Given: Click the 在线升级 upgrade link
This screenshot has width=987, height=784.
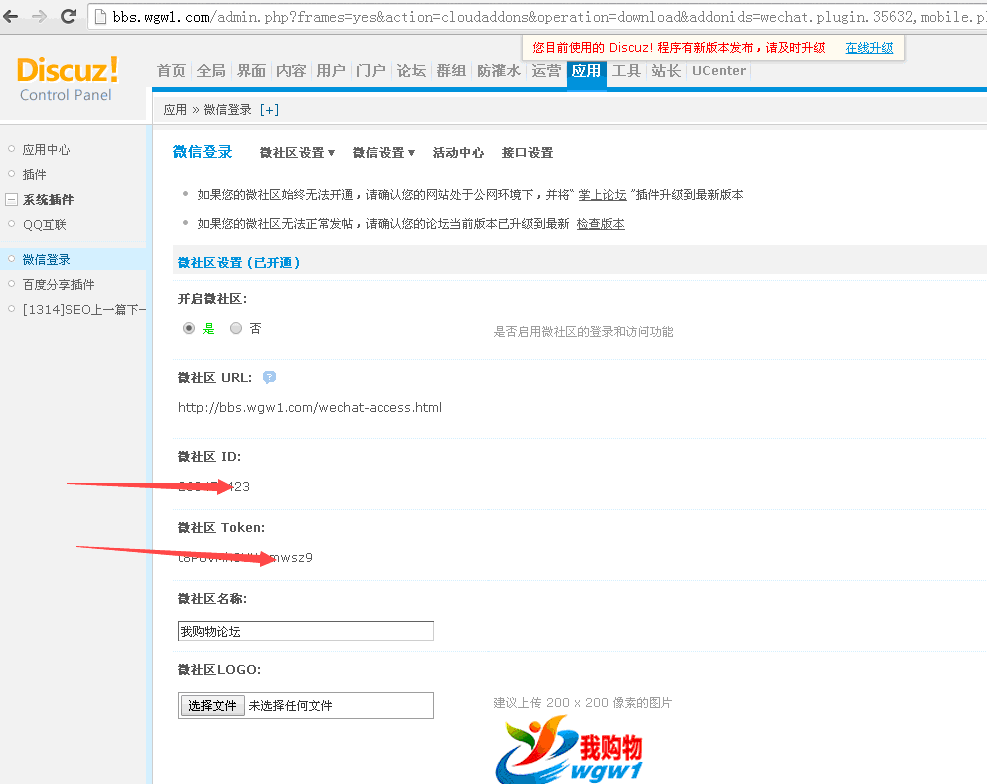Looking at the screenshot, I should (869, 48).
